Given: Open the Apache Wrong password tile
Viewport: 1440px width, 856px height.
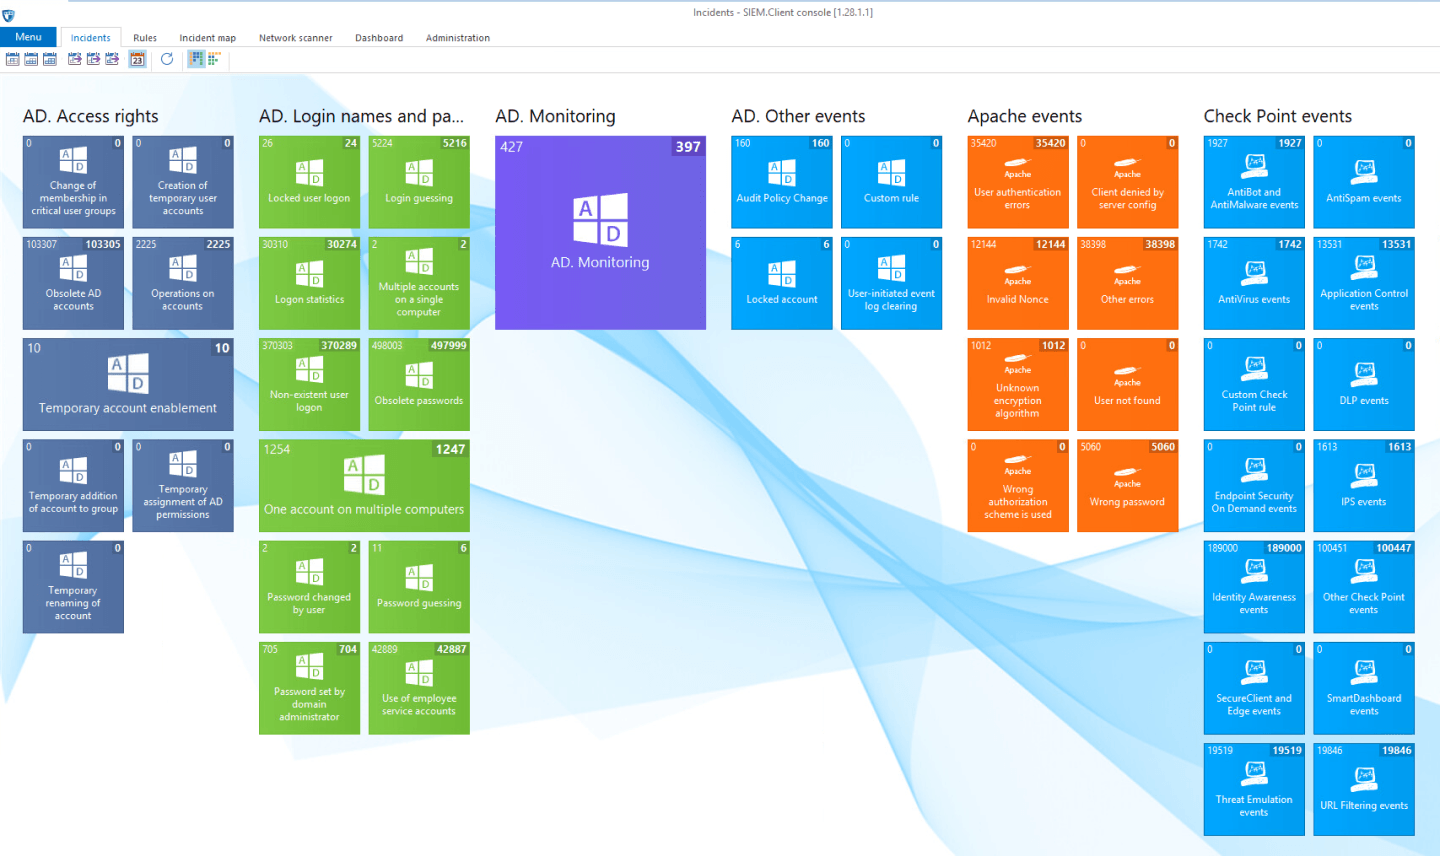Looking at the screenshot, I should (1127, 486).
